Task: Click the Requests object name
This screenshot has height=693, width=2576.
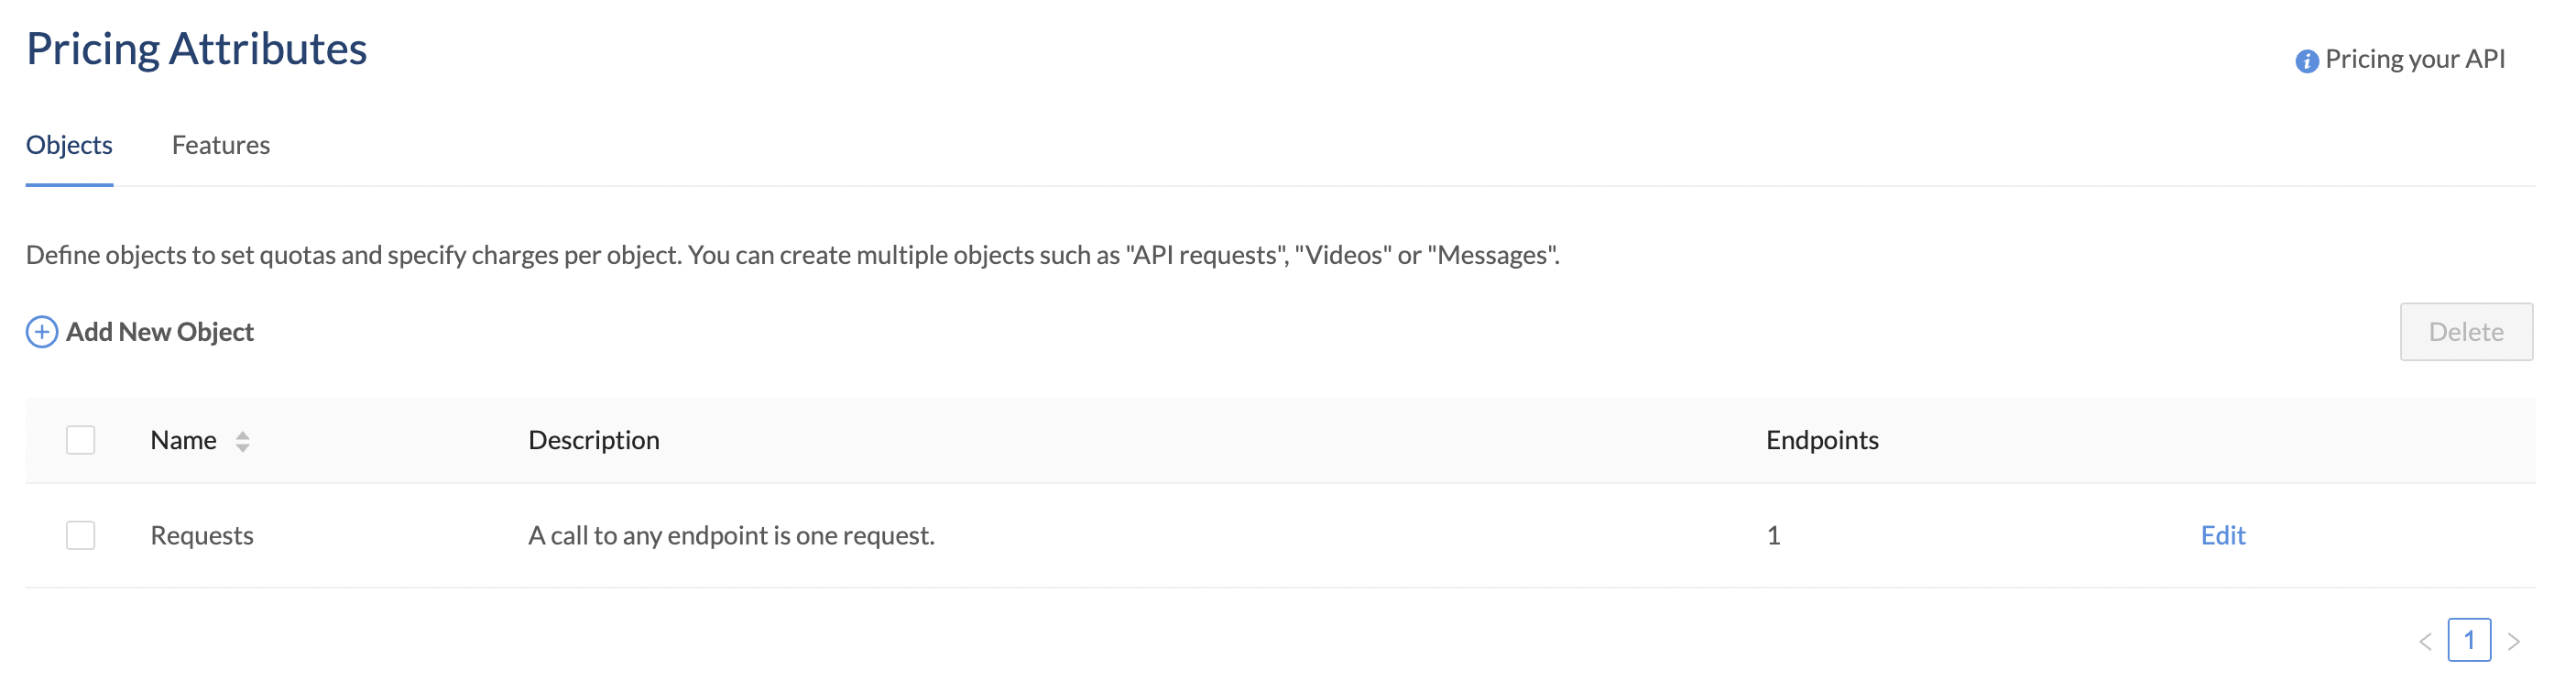Action: 202,535
